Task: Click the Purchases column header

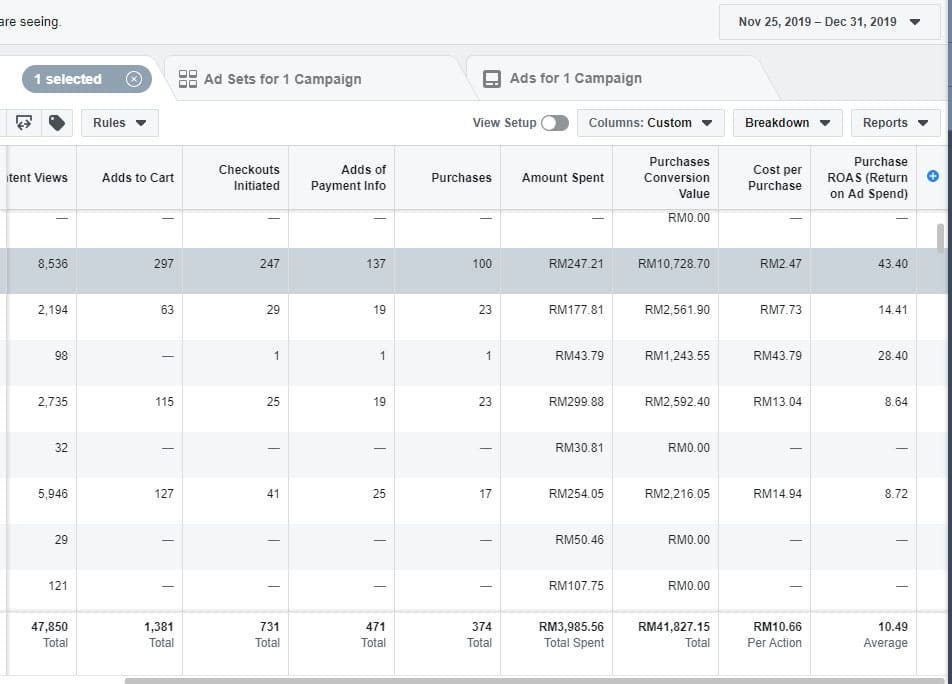Action: [x=461, y=178]
